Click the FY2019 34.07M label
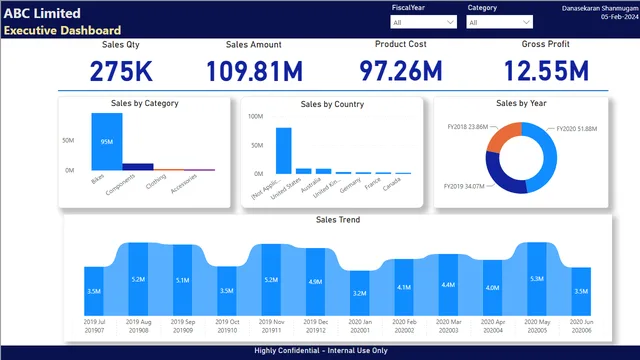 [464, 187]
